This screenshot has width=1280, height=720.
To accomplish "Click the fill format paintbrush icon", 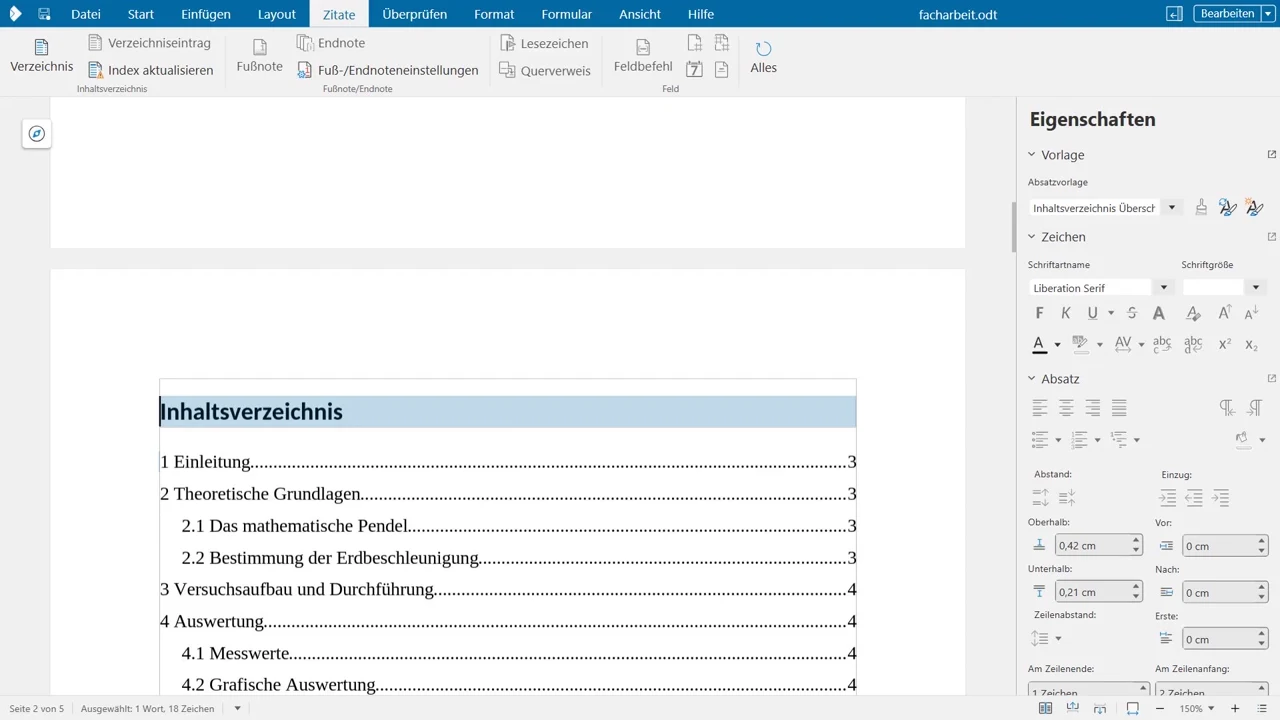I will pyautogui.click(x=1201, y=207).
